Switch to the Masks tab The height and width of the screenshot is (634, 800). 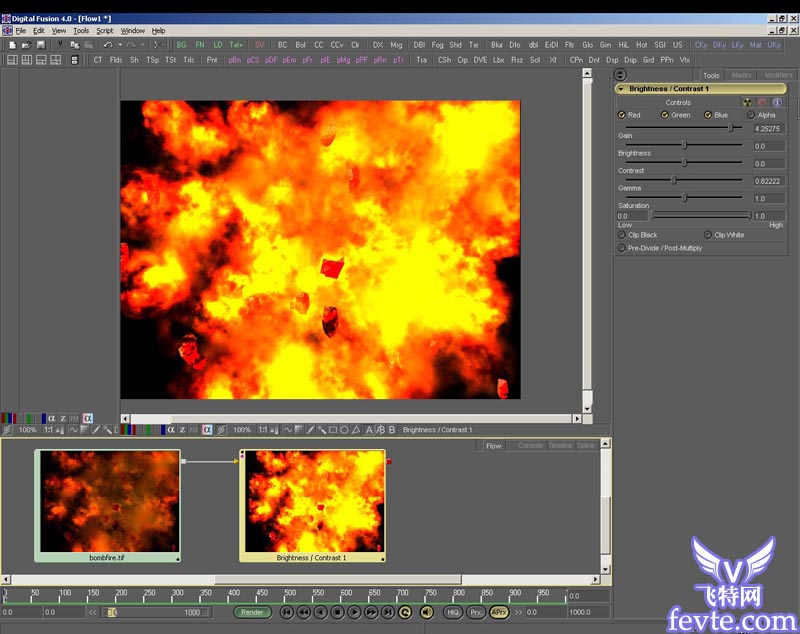point(741,75)
